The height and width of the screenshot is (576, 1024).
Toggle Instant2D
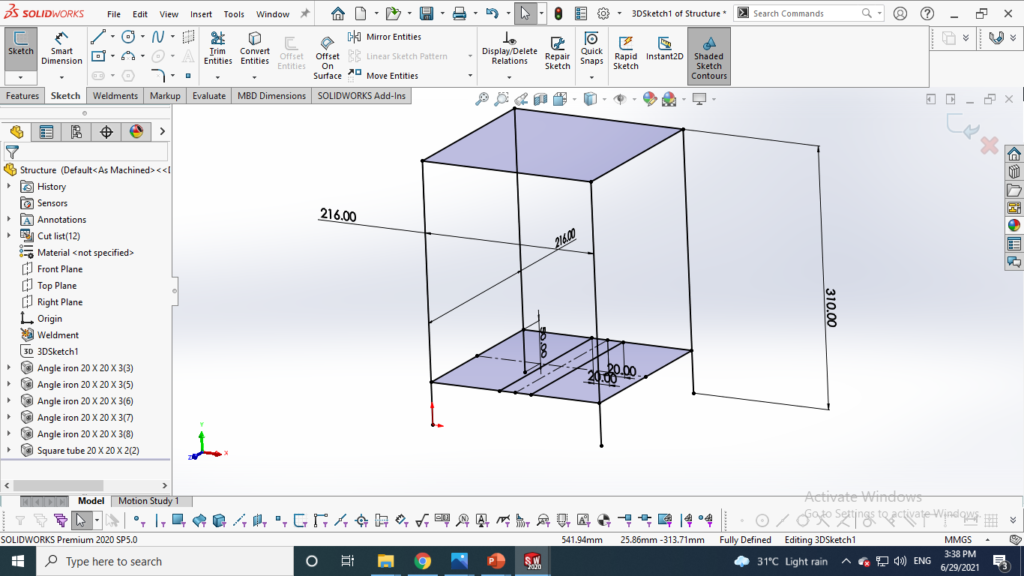(664, 48)
